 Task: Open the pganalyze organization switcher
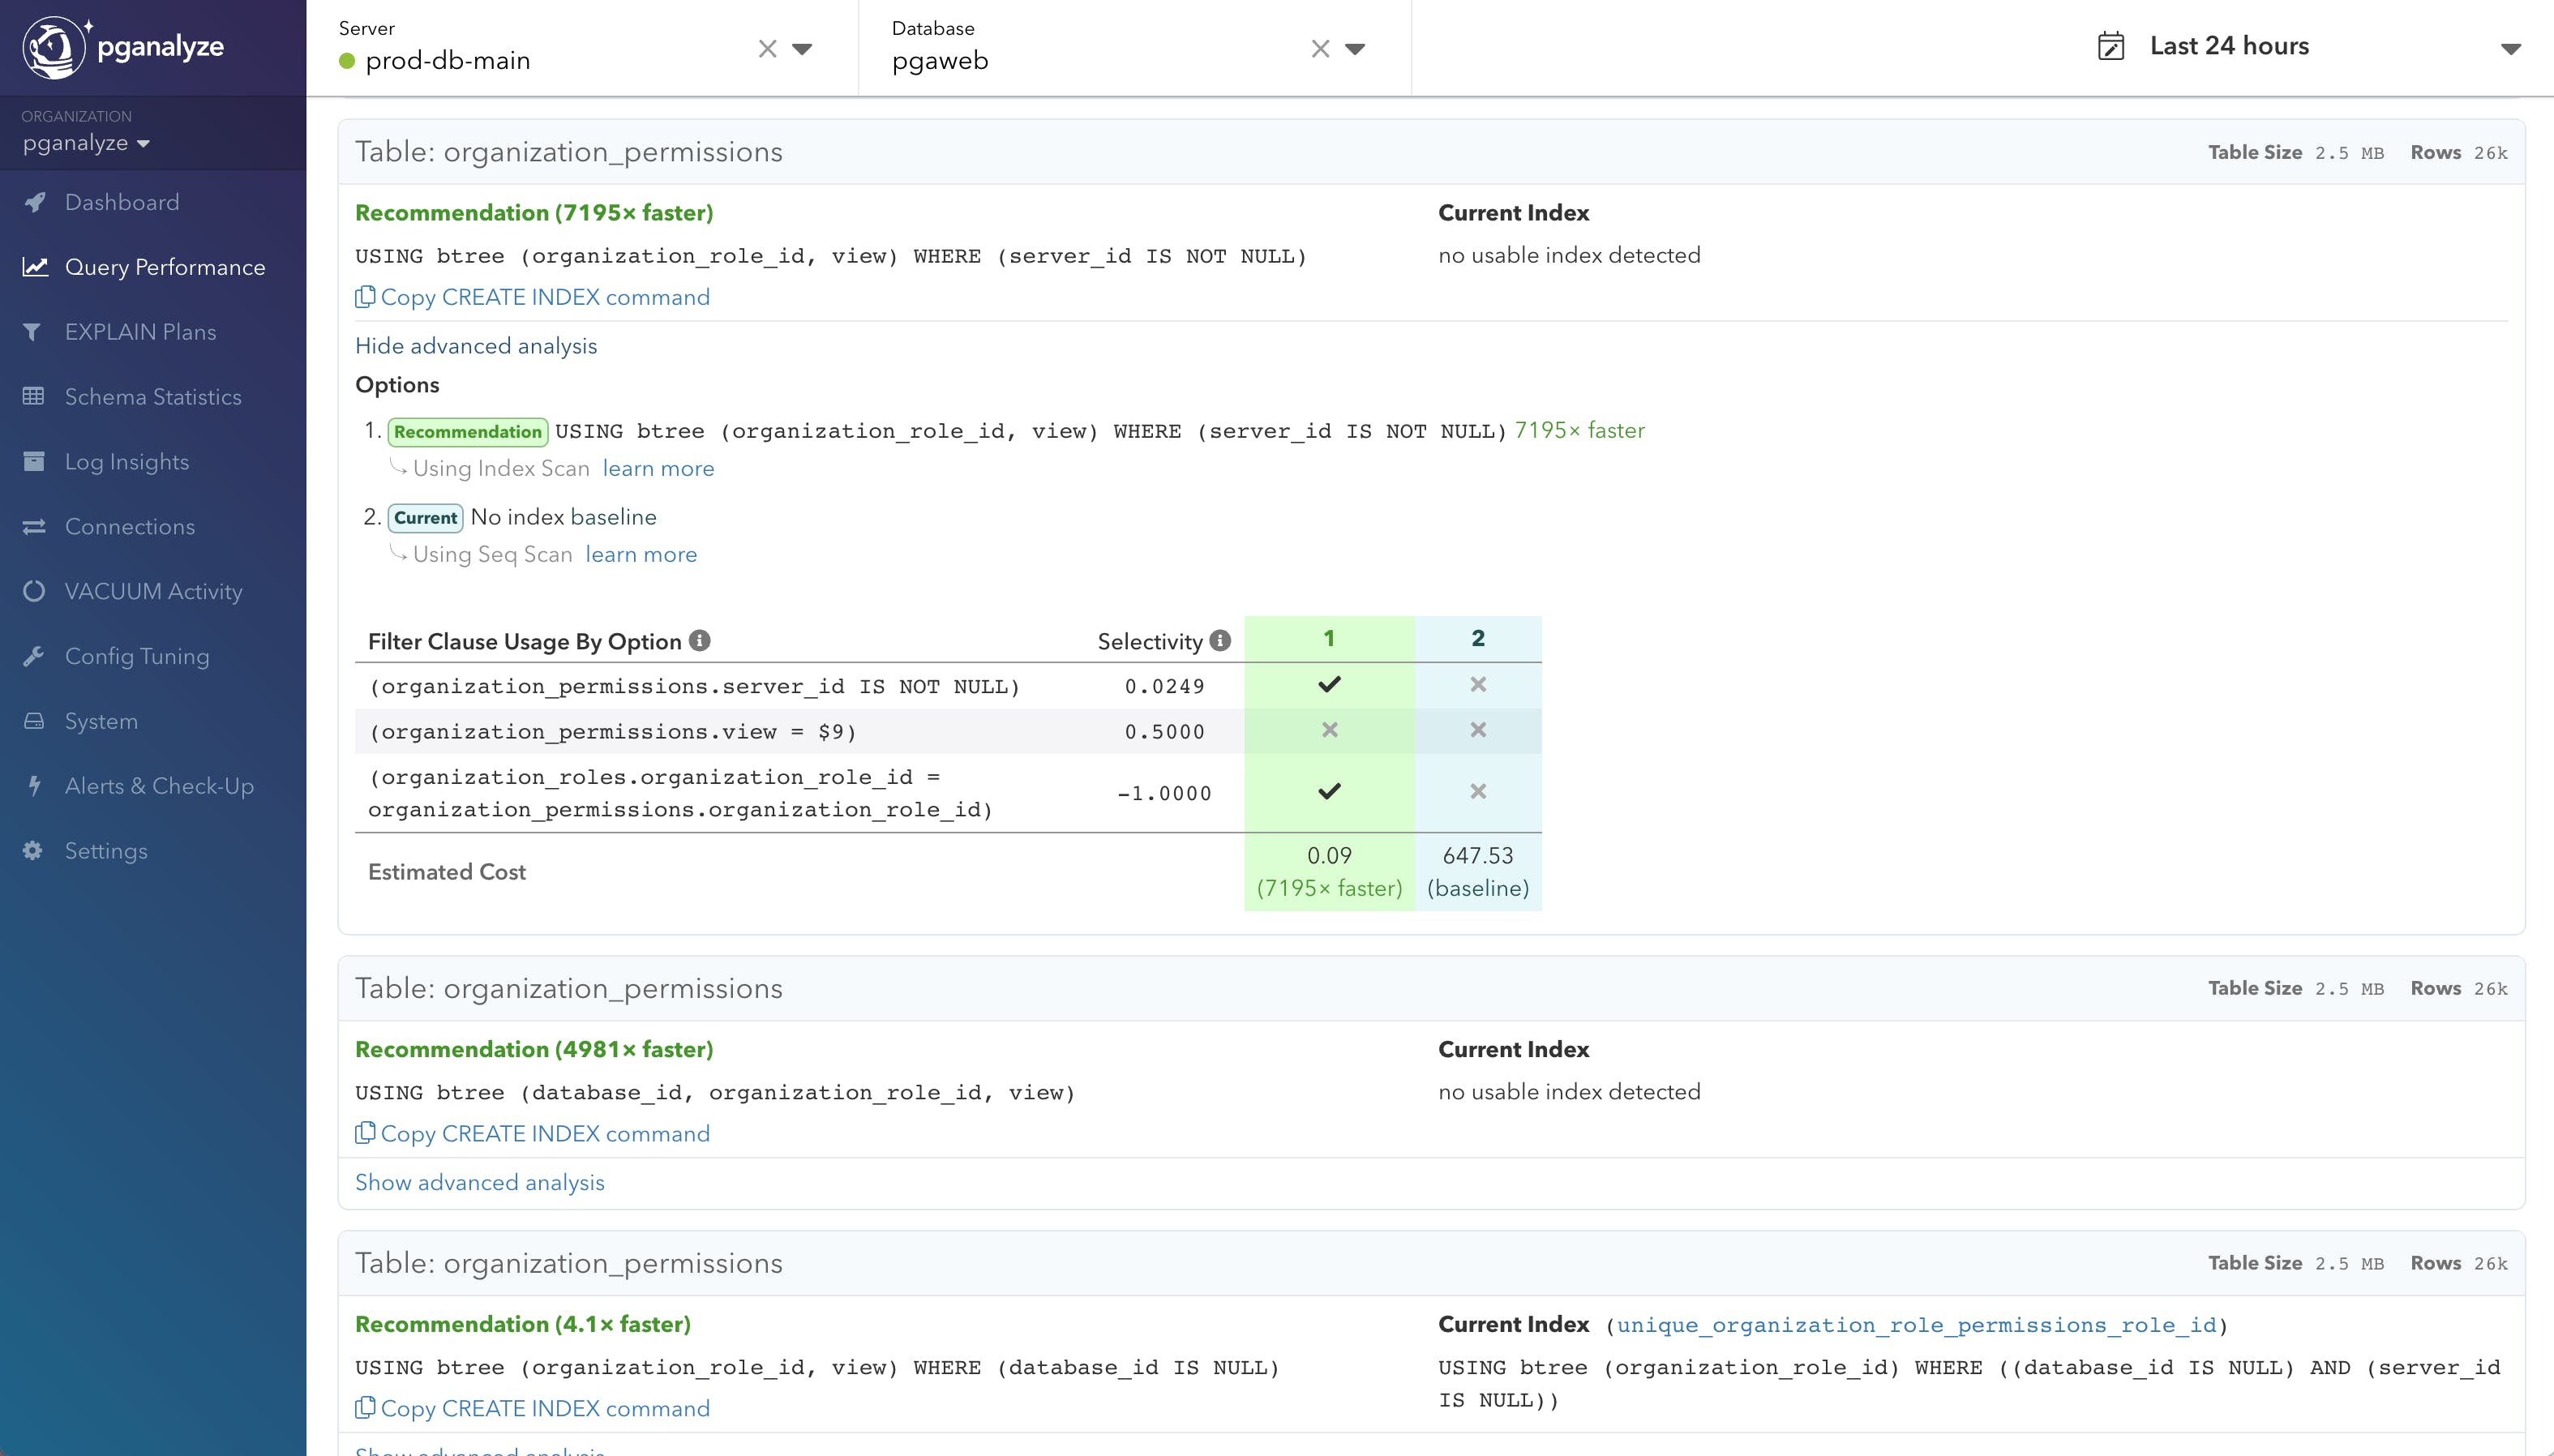pos(86,143)
